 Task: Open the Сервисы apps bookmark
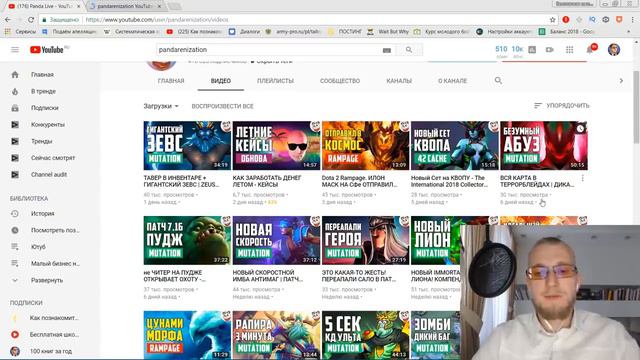click(x=20, y=31)
